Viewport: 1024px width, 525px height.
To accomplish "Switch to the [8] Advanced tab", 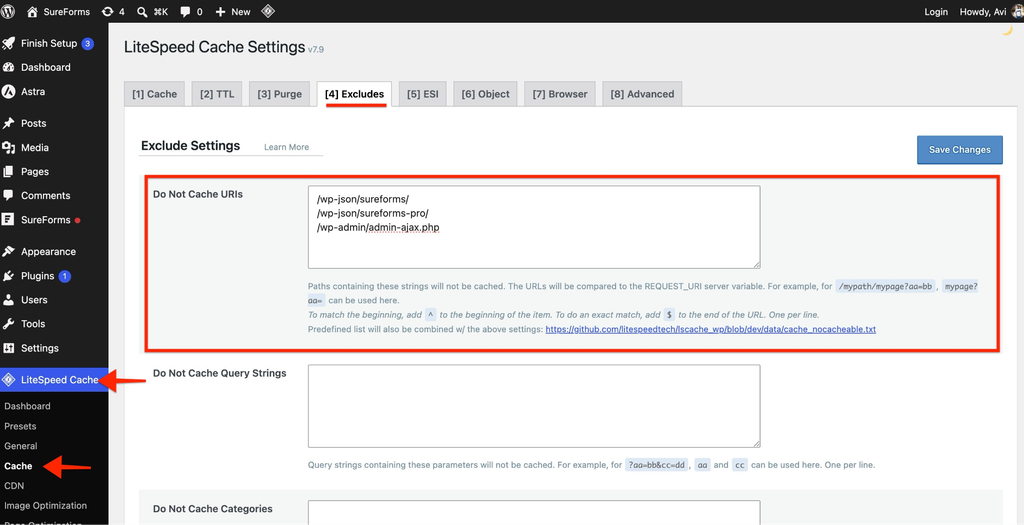I will coord(642,94).
